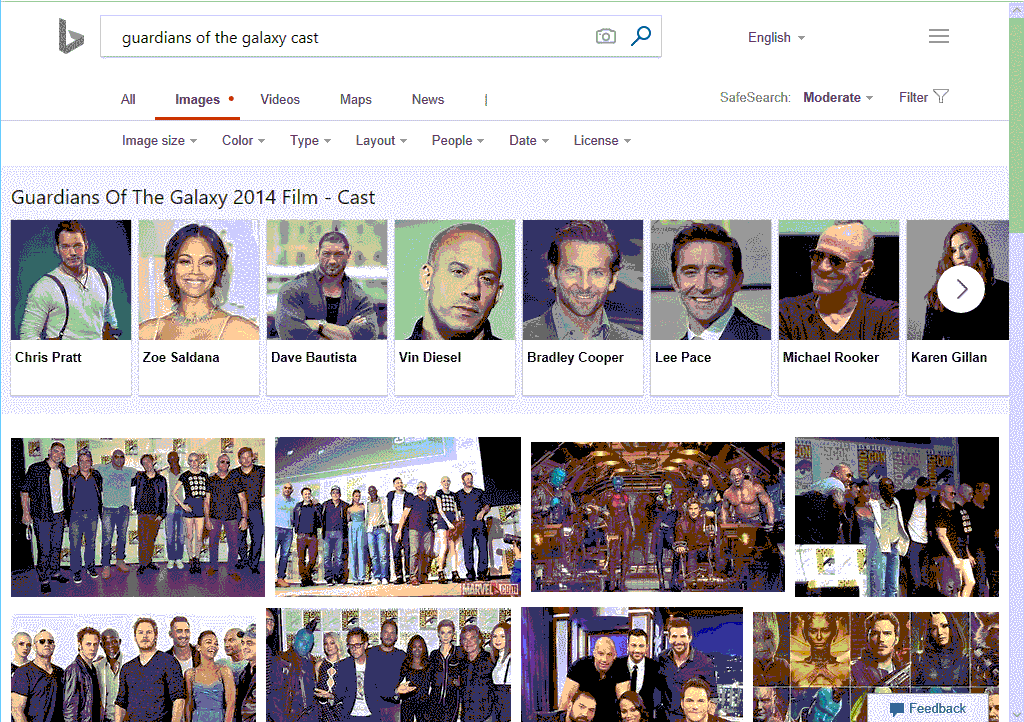Expand the People filter
Viewport: 1024px width, 722px height.
coord(457,140)
